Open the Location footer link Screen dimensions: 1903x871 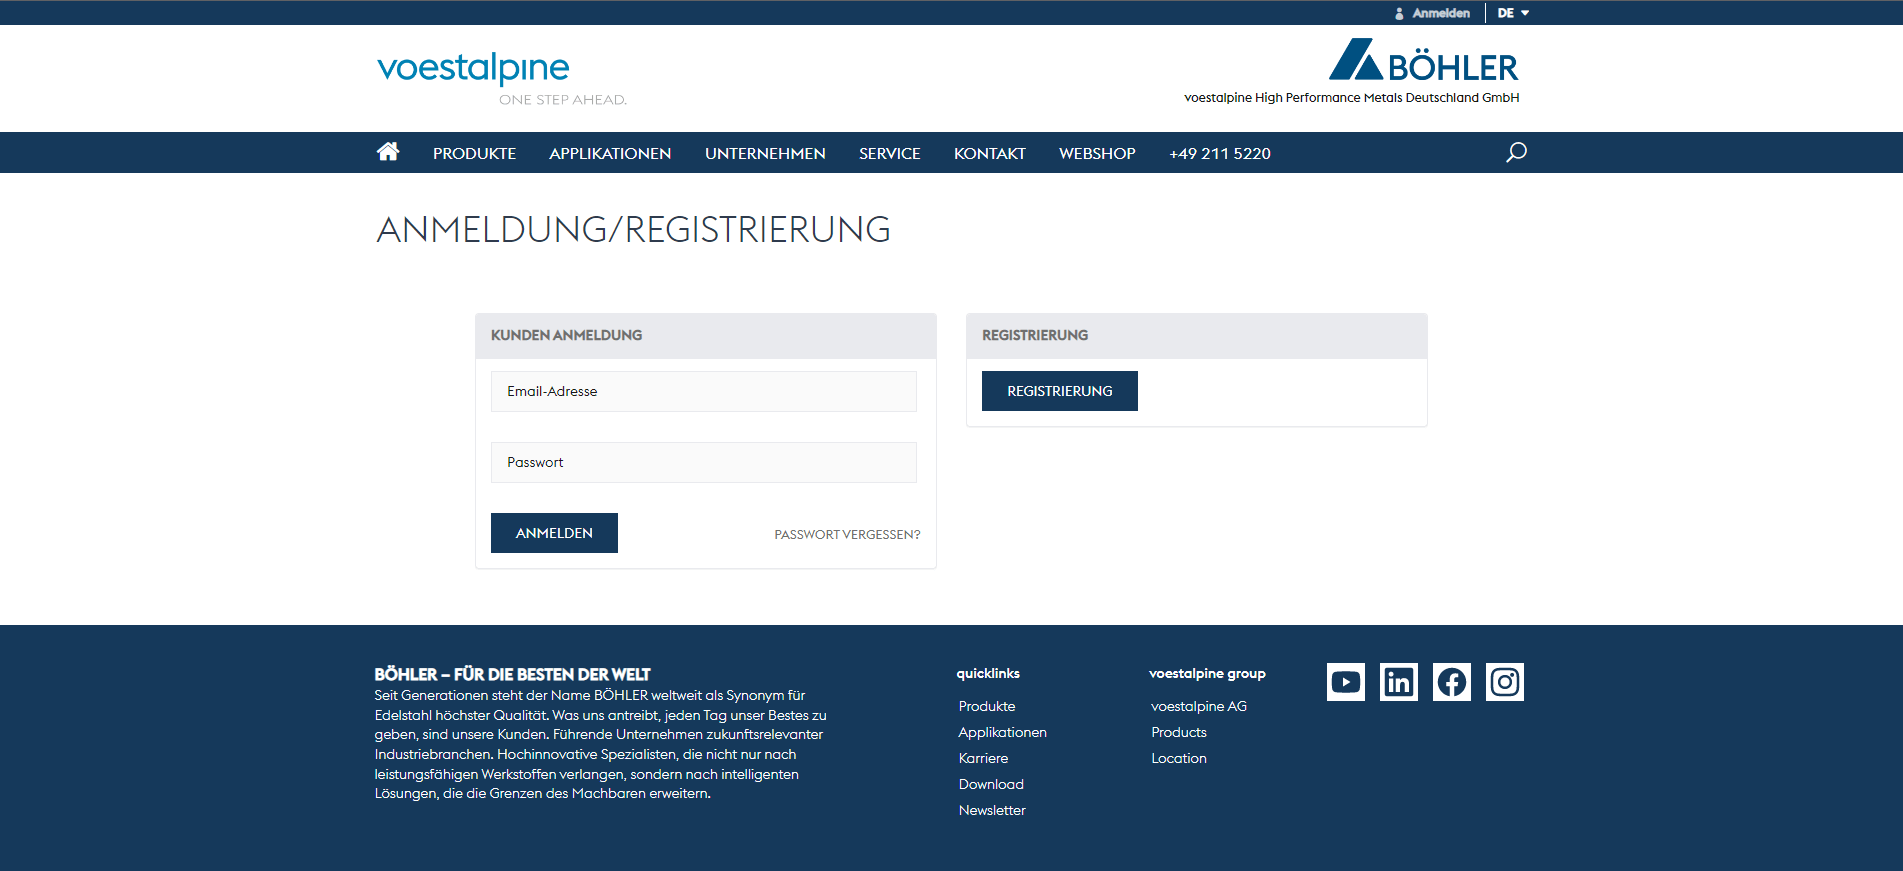tap(1179, 758)
